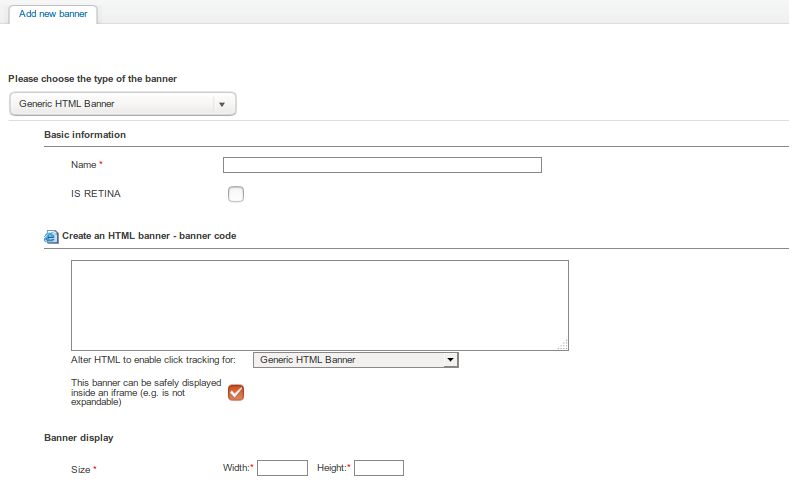This screenshot has height=500, width=800.
Task: Click the IS RETINA label text
Action: [96, 194]
